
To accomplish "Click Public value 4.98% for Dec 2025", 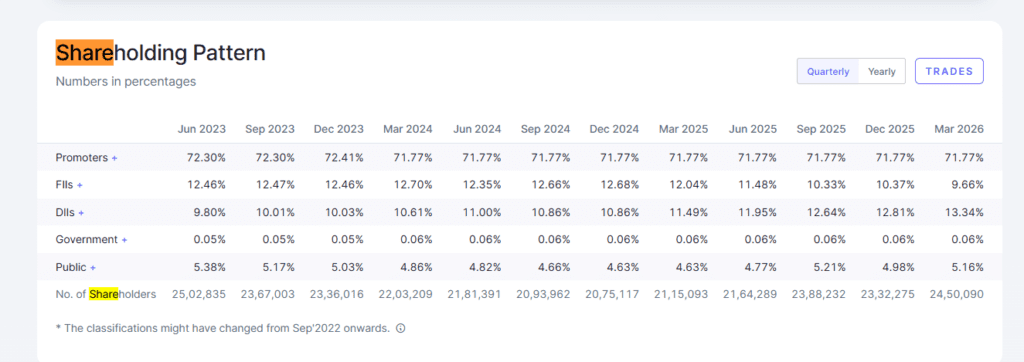I will [x=899, y=268].
